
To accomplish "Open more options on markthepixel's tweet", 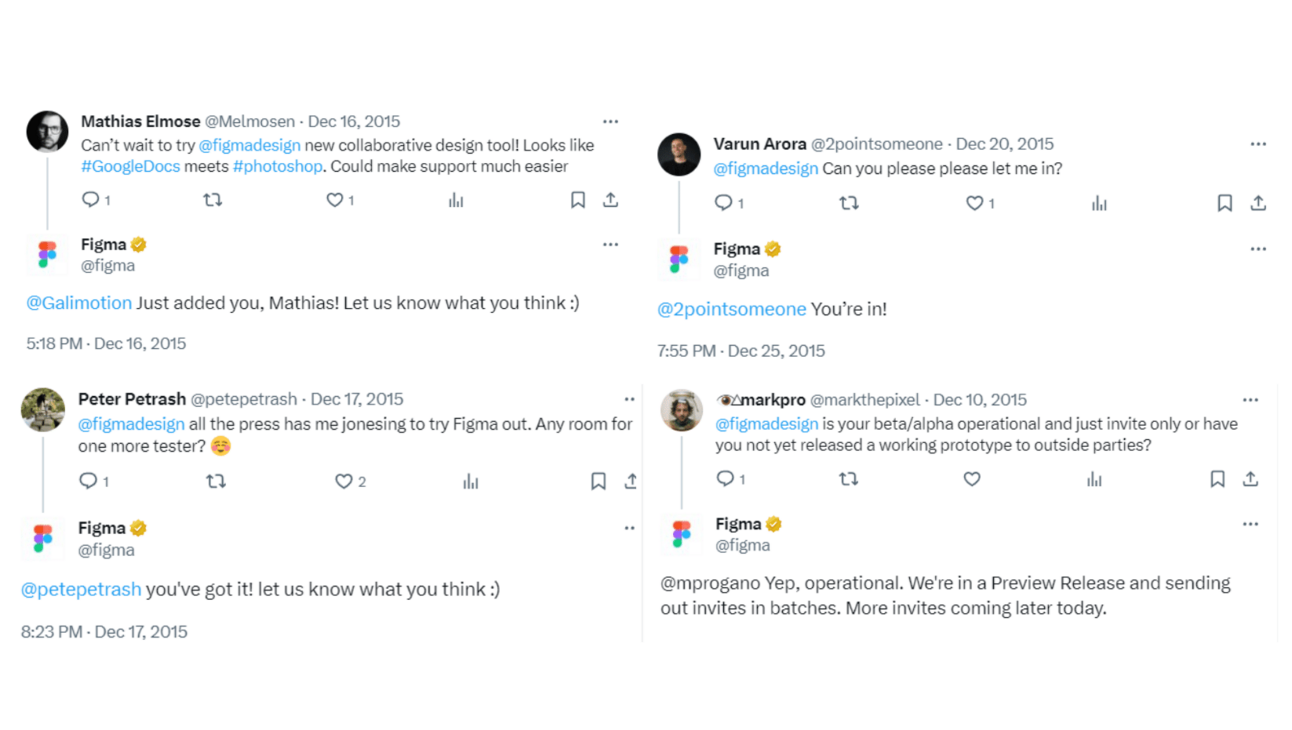I will 1250,399.
